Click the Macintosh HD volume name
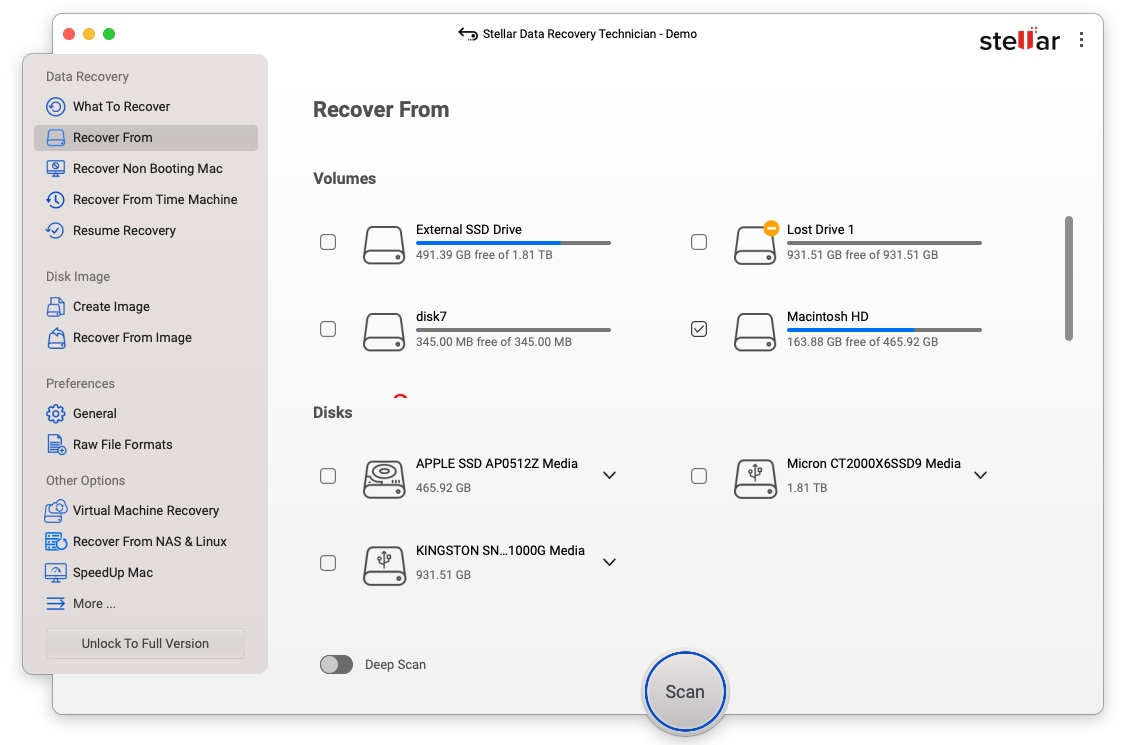This screenshot has height=745, width=1126. click(x=827, y=317)
